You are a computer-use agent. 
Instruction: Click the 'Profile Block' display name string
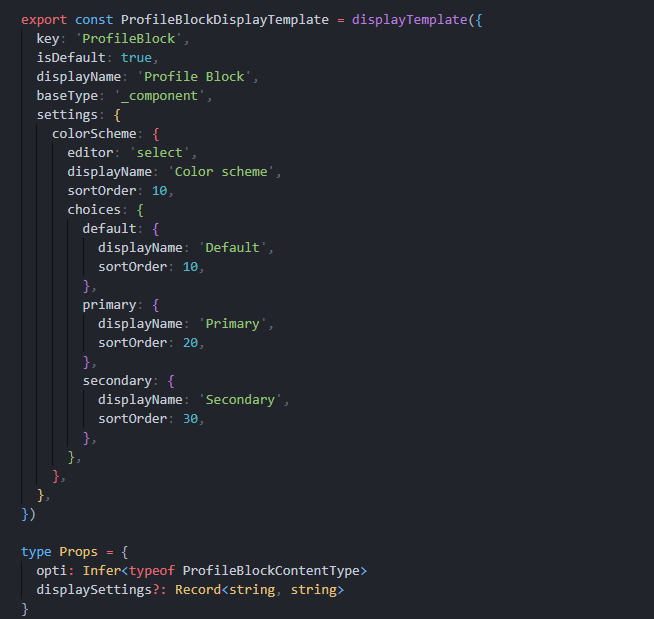click(194, 77)
